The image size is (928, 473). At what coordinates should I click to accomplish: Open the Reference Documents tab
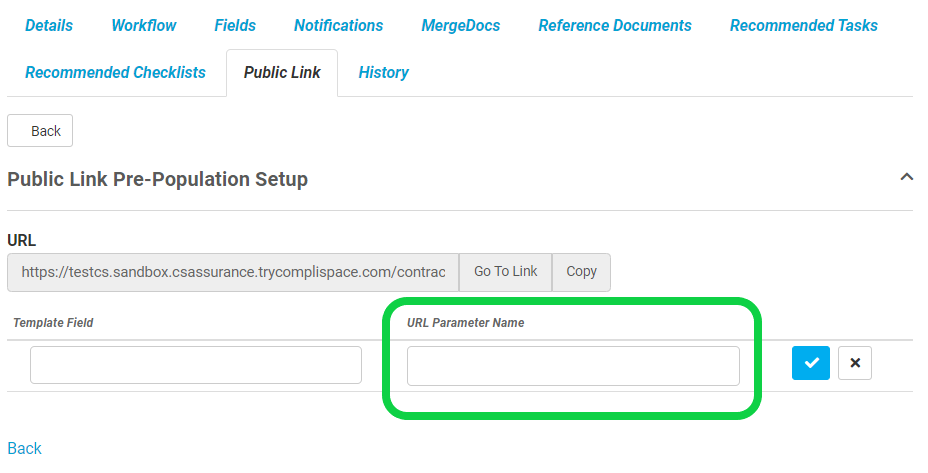615,25
